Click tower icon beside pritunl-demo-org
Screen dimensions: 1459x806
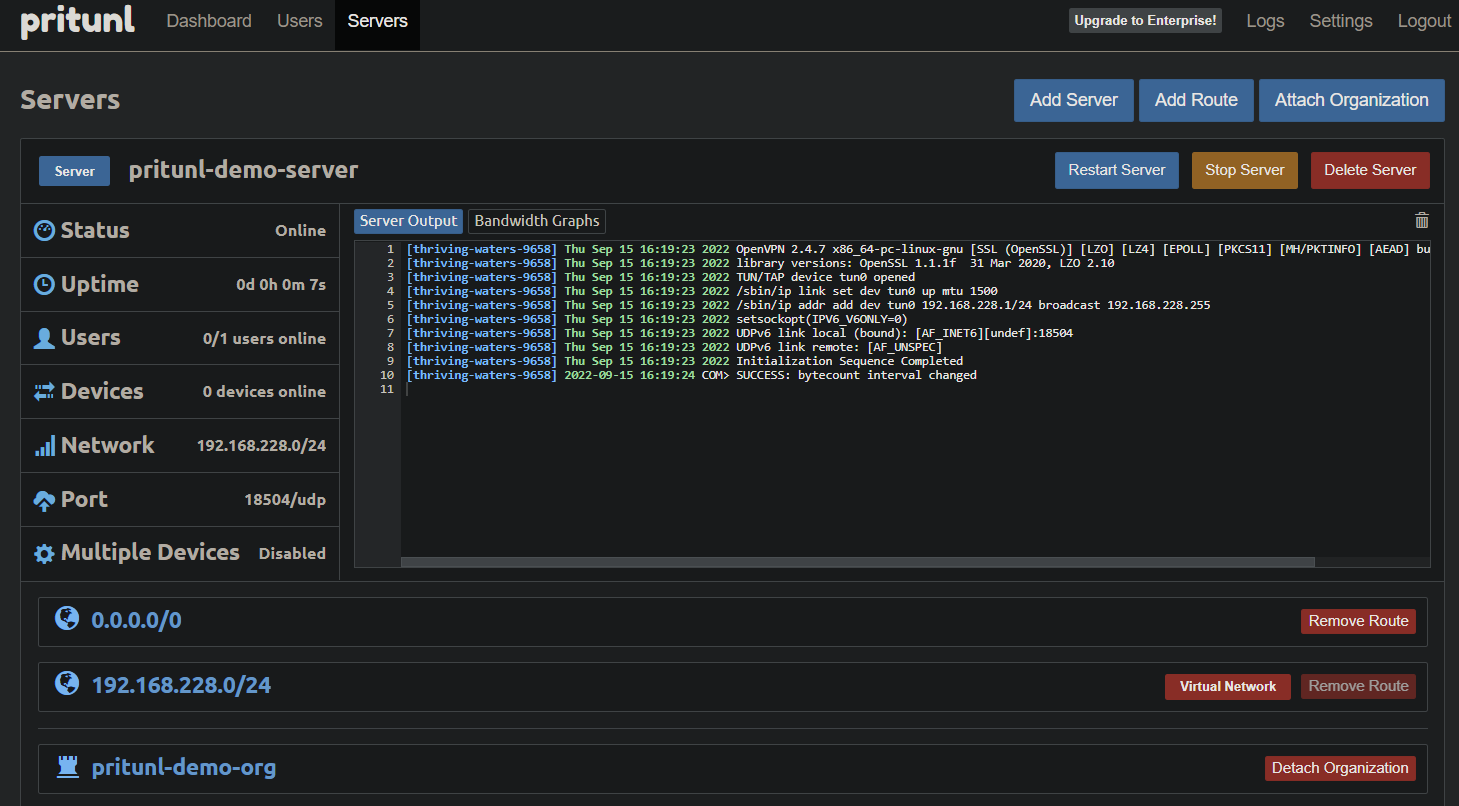tap(67, 767)
